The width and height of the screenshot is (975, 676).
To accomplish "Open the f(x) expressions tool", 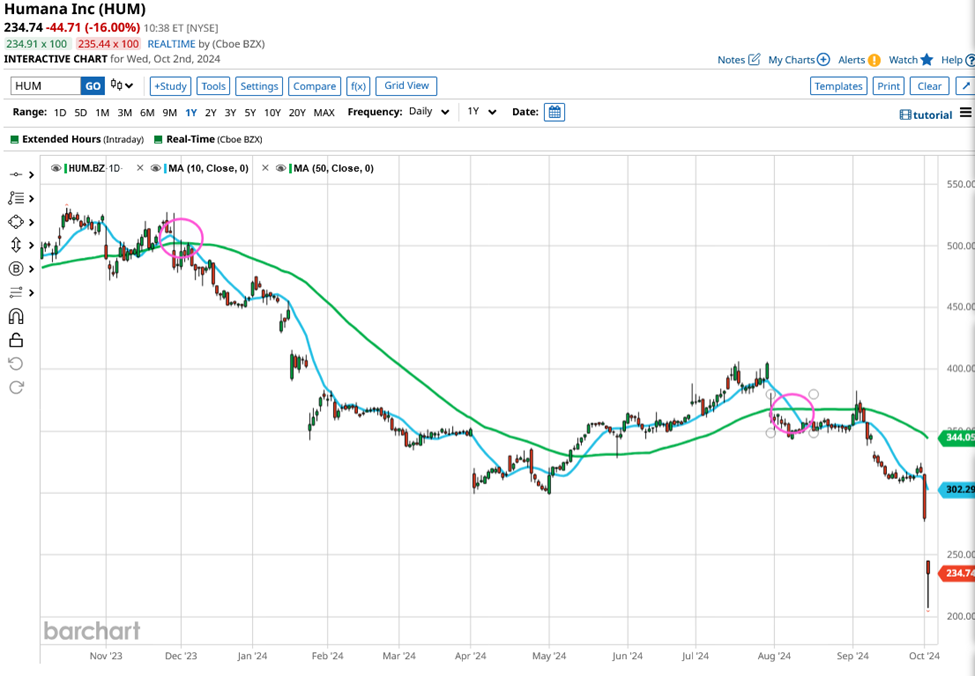I will pyautogui.click(x=358, y=86).
